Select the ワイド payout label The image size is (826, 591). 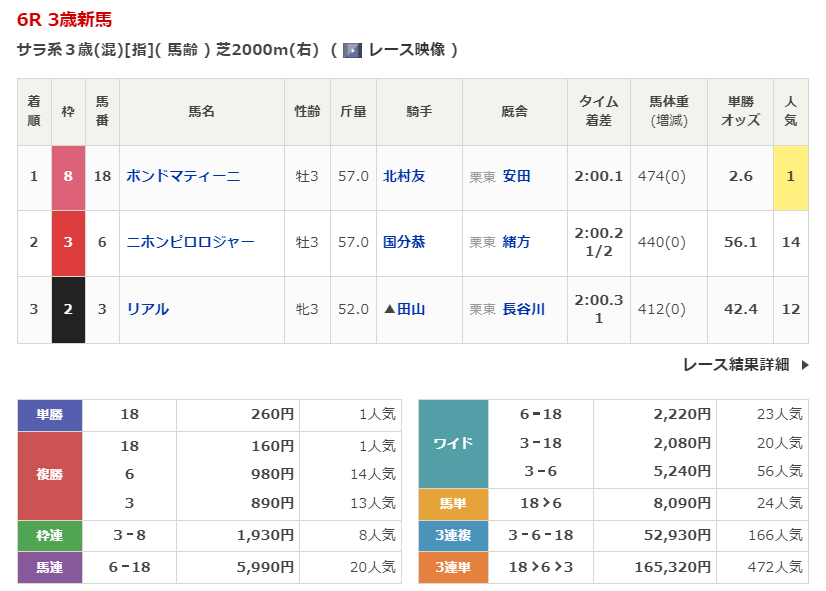[x=453, y=443]
